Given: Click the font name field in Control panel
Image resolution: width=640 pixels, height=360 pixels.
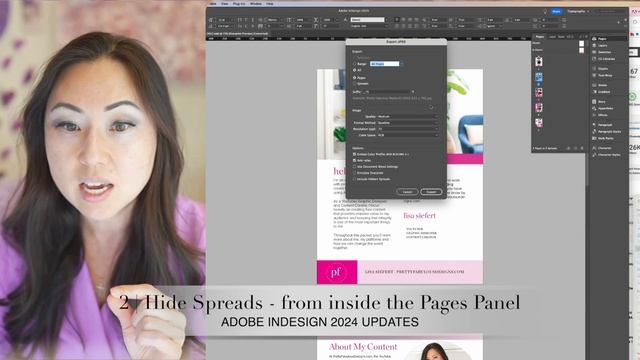Looking at the screenshot, I should pos(367,20).
